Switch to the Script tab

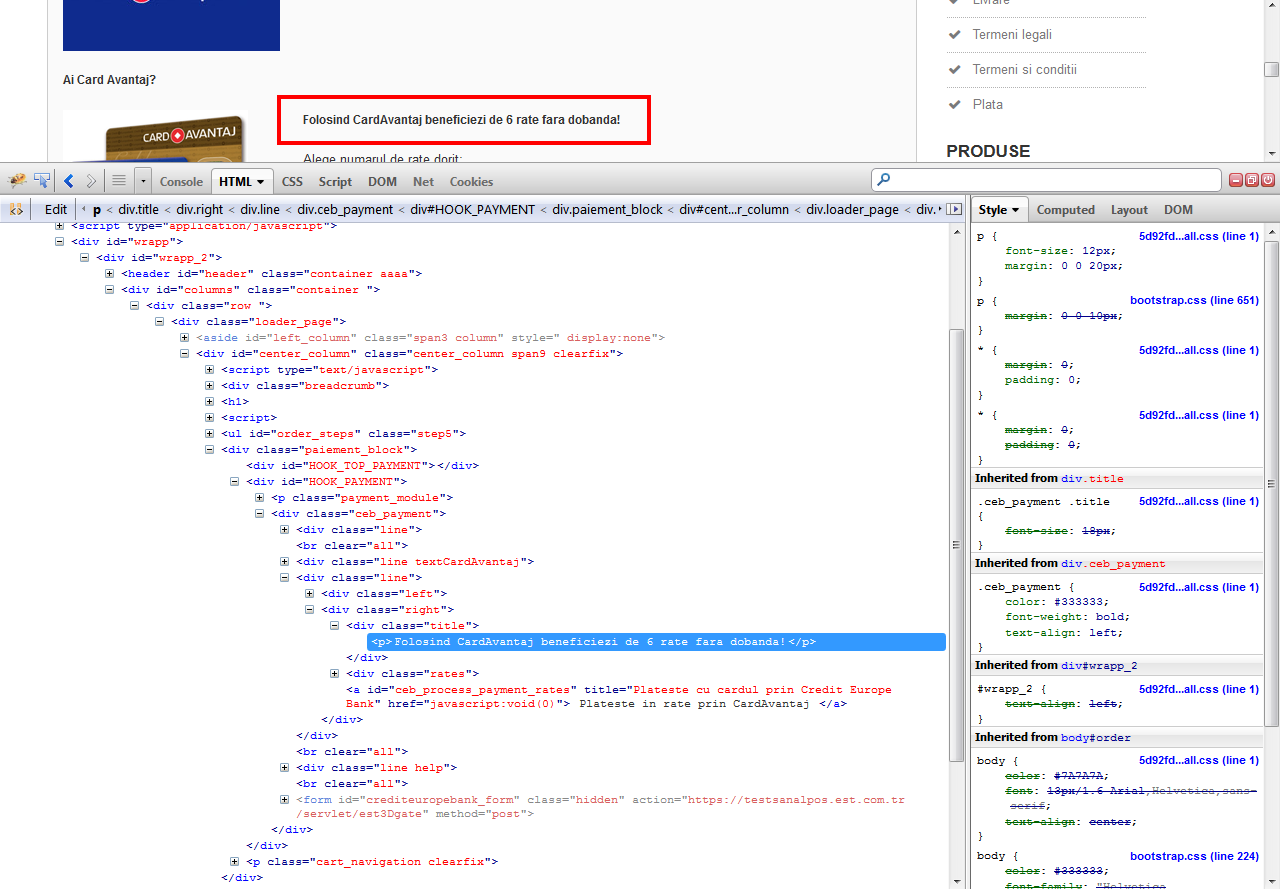(335, 181)
